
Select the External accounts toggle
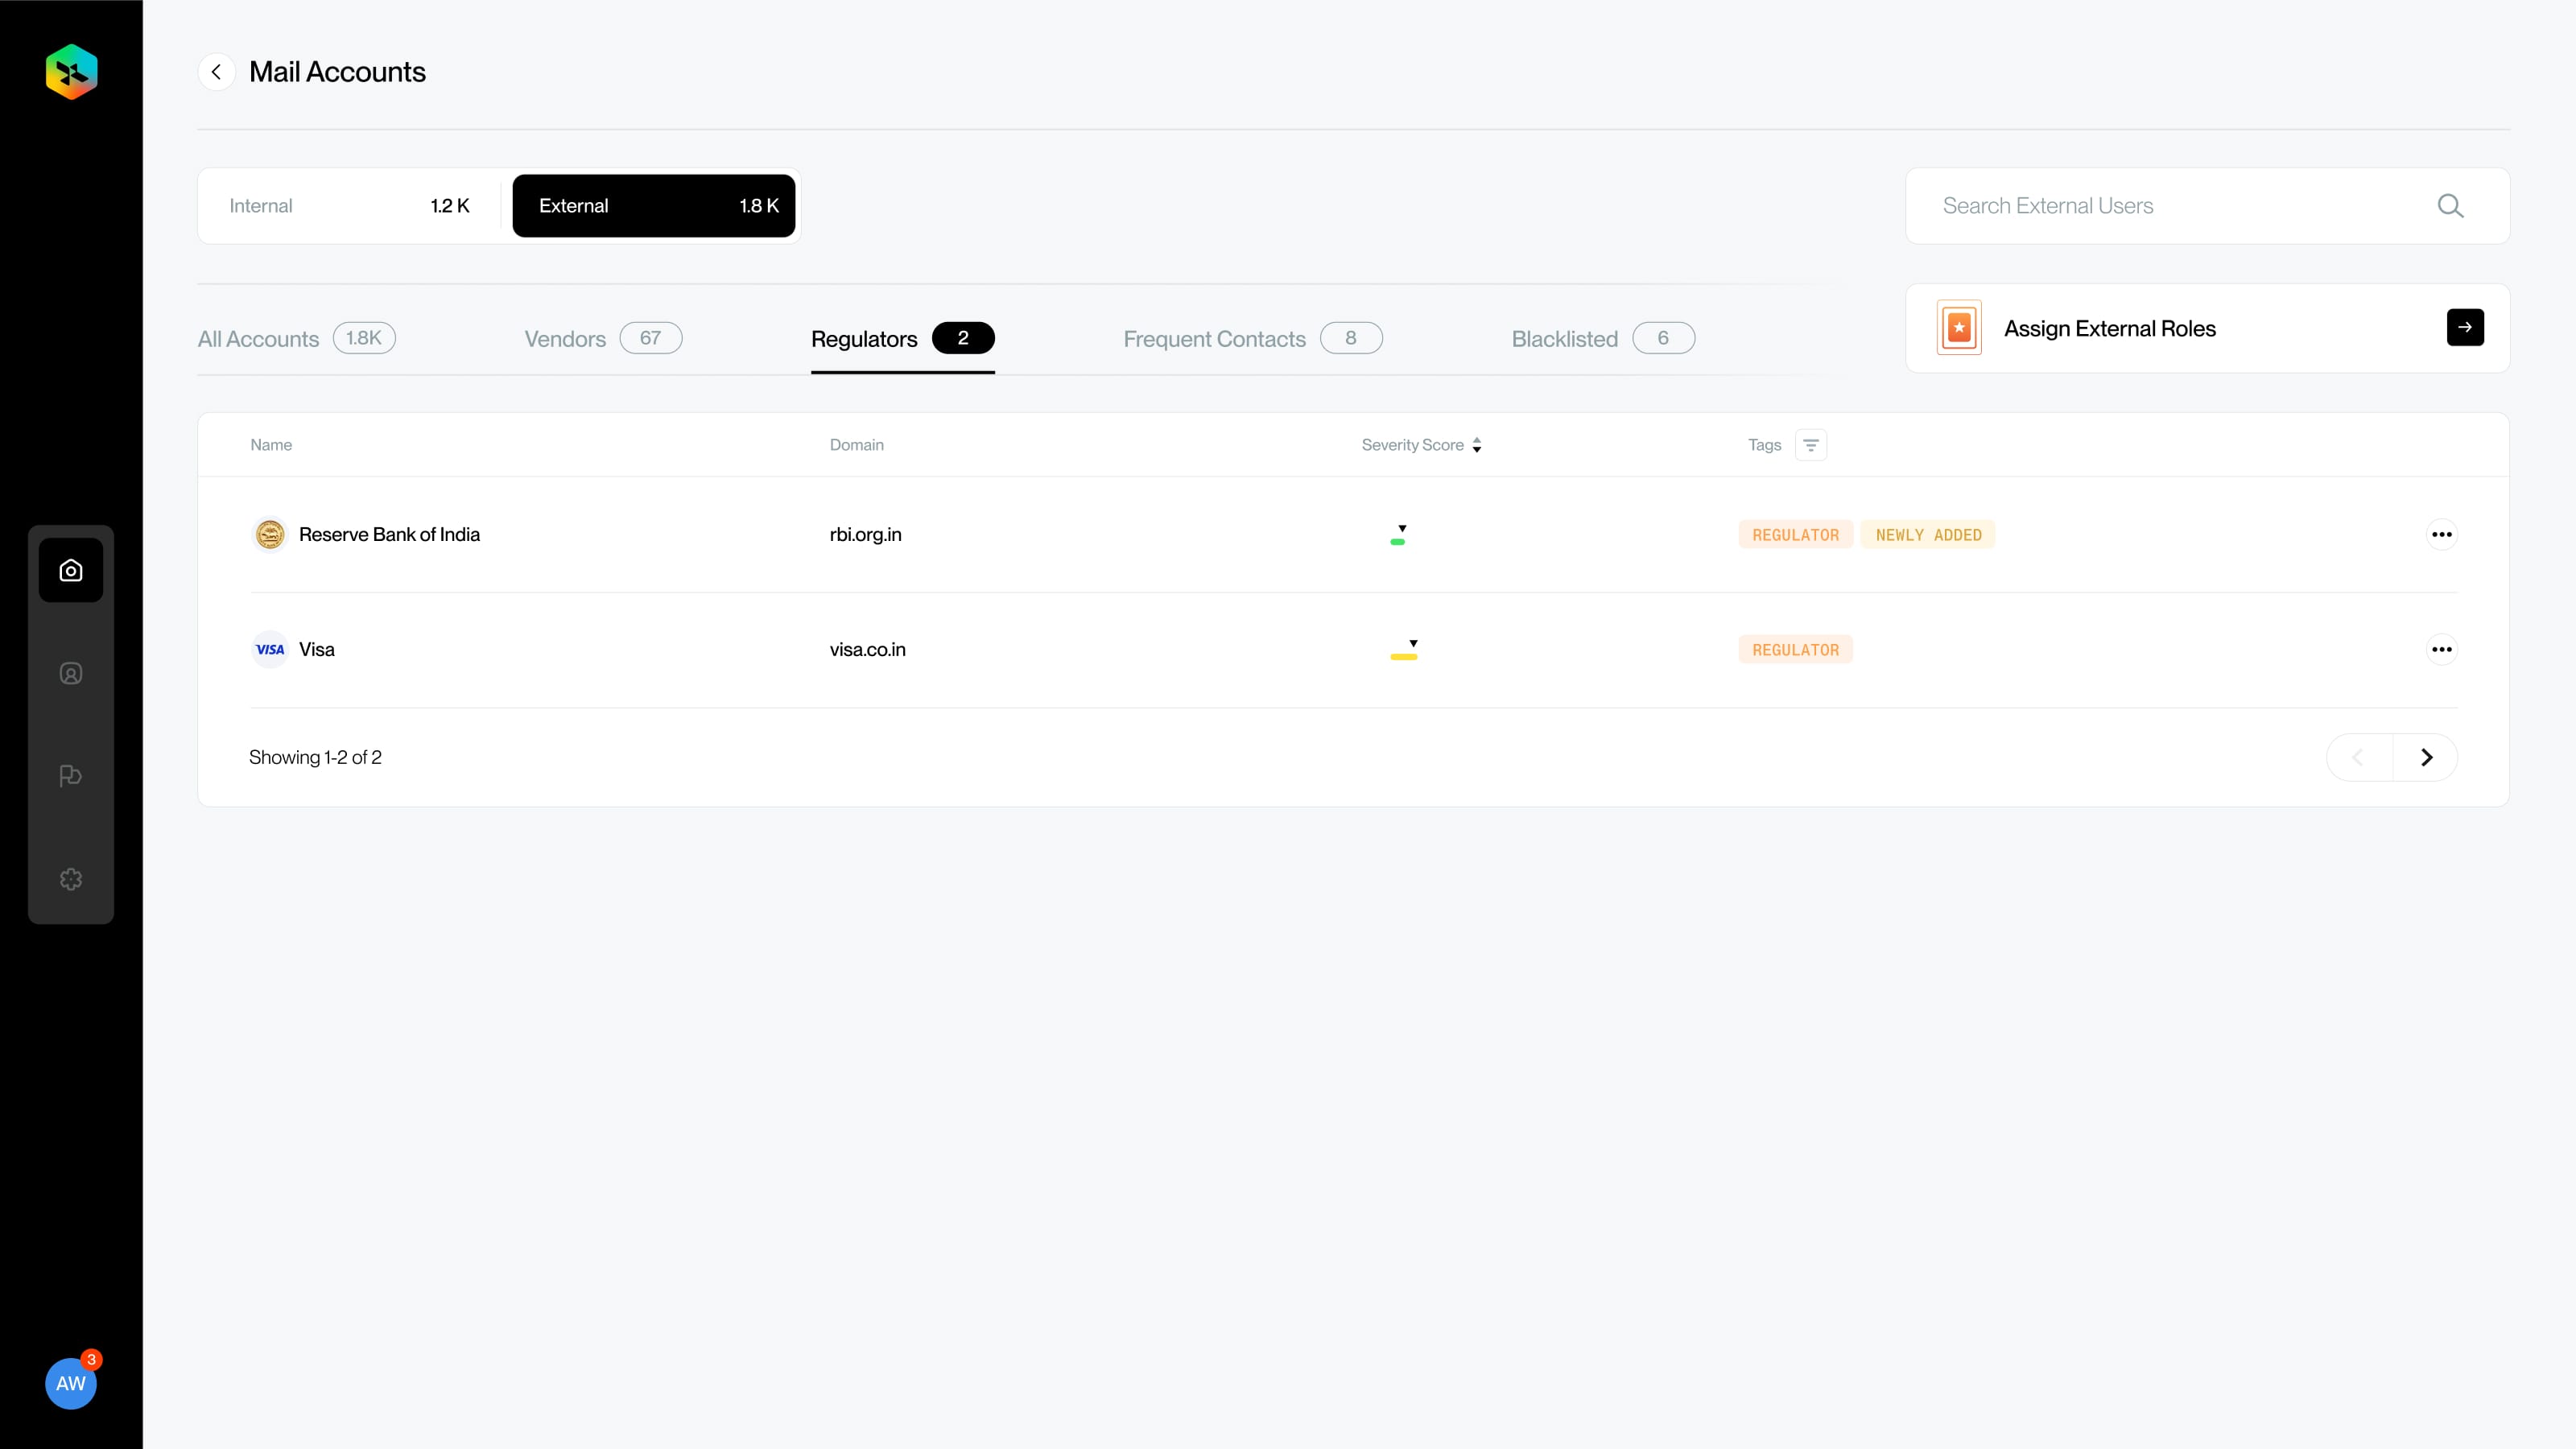654,206
